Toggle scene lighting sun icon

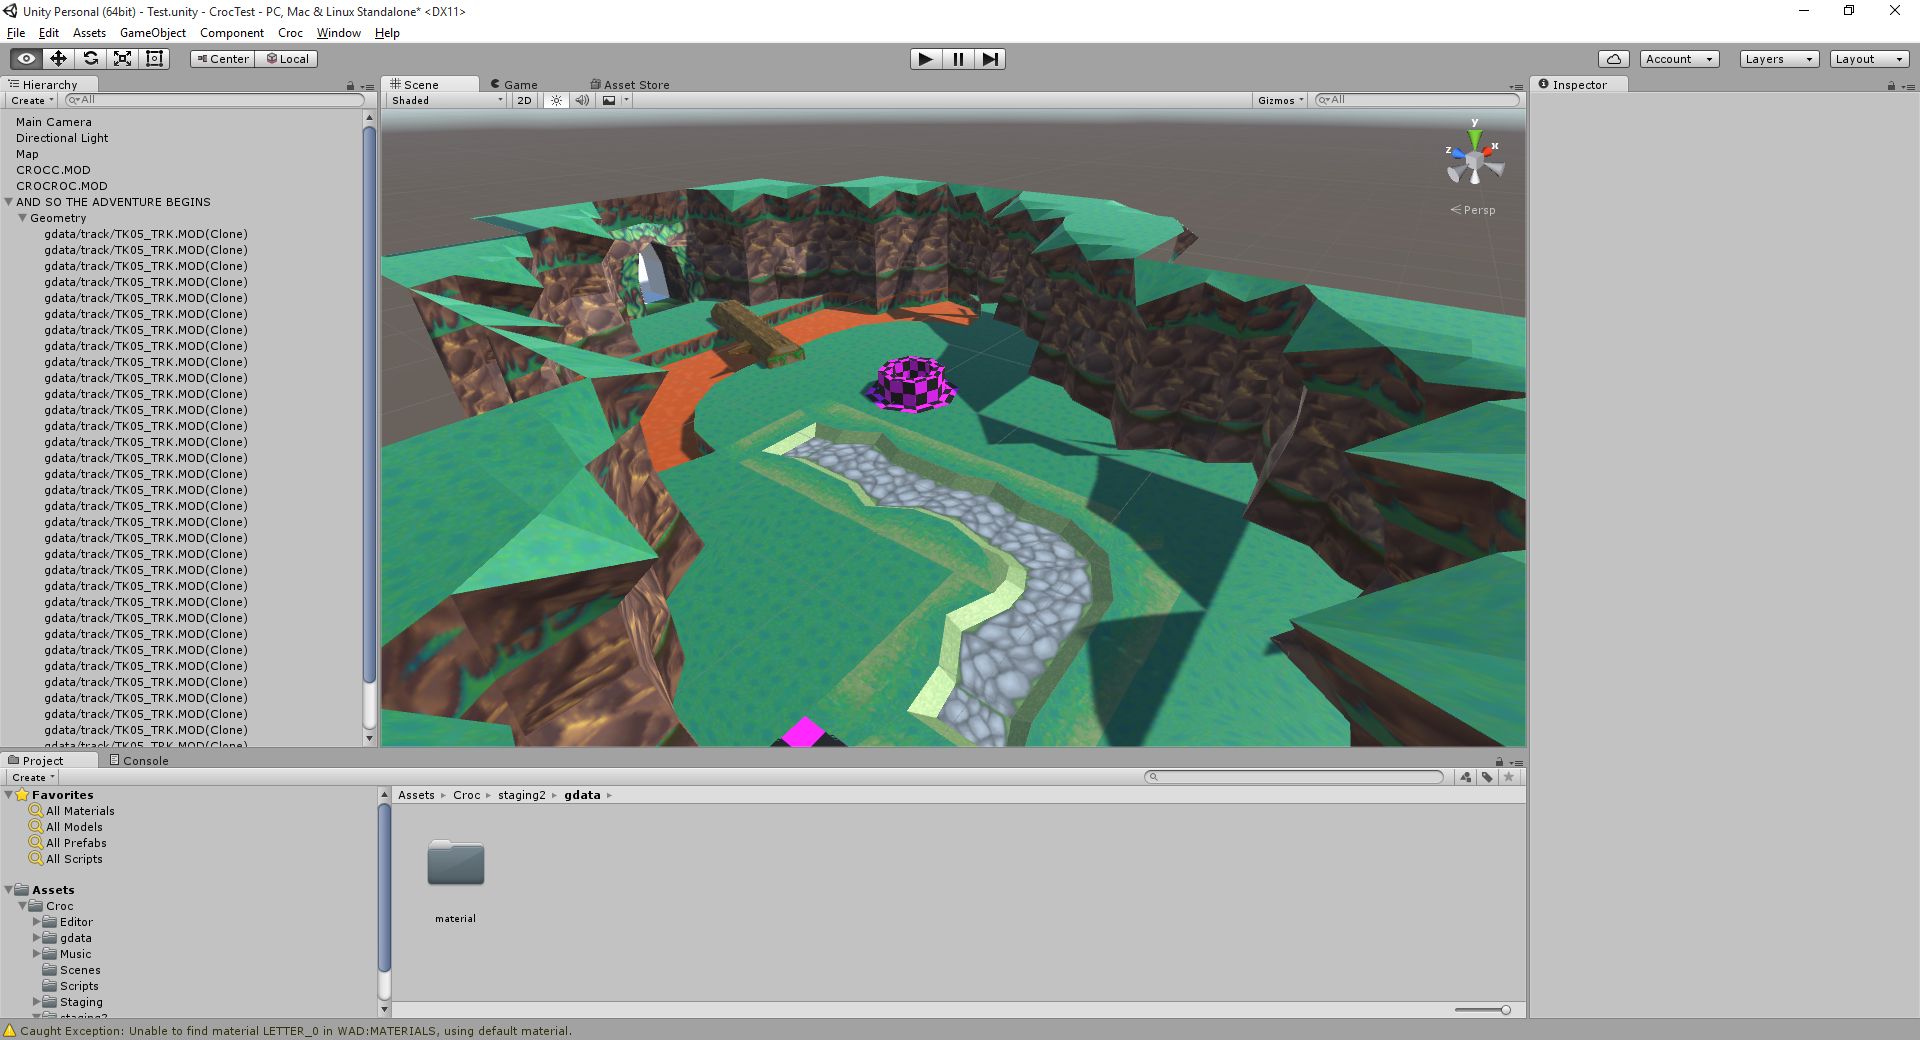557,100
